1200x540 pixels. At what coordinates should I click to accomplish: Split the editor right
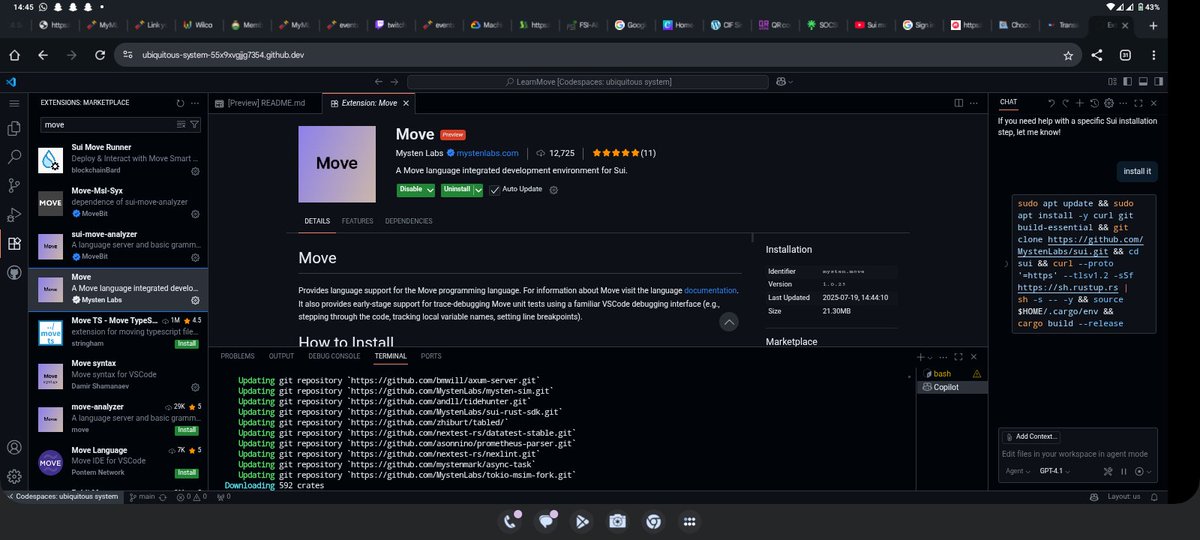(x=958, y=102)
